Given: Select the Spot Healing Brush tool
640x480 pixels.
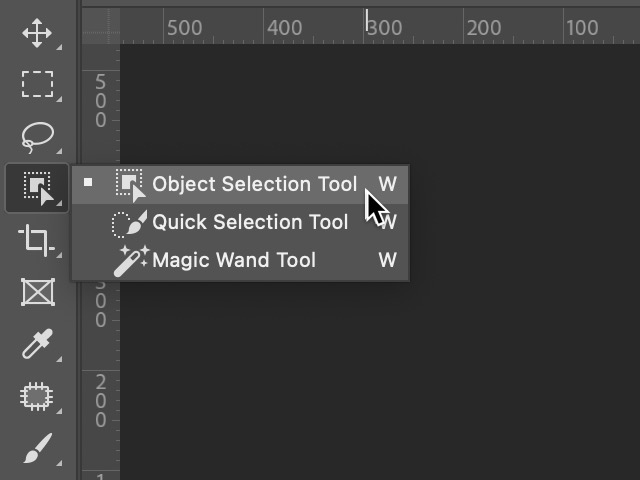Looking at the screenshot, I should [37, 397].
